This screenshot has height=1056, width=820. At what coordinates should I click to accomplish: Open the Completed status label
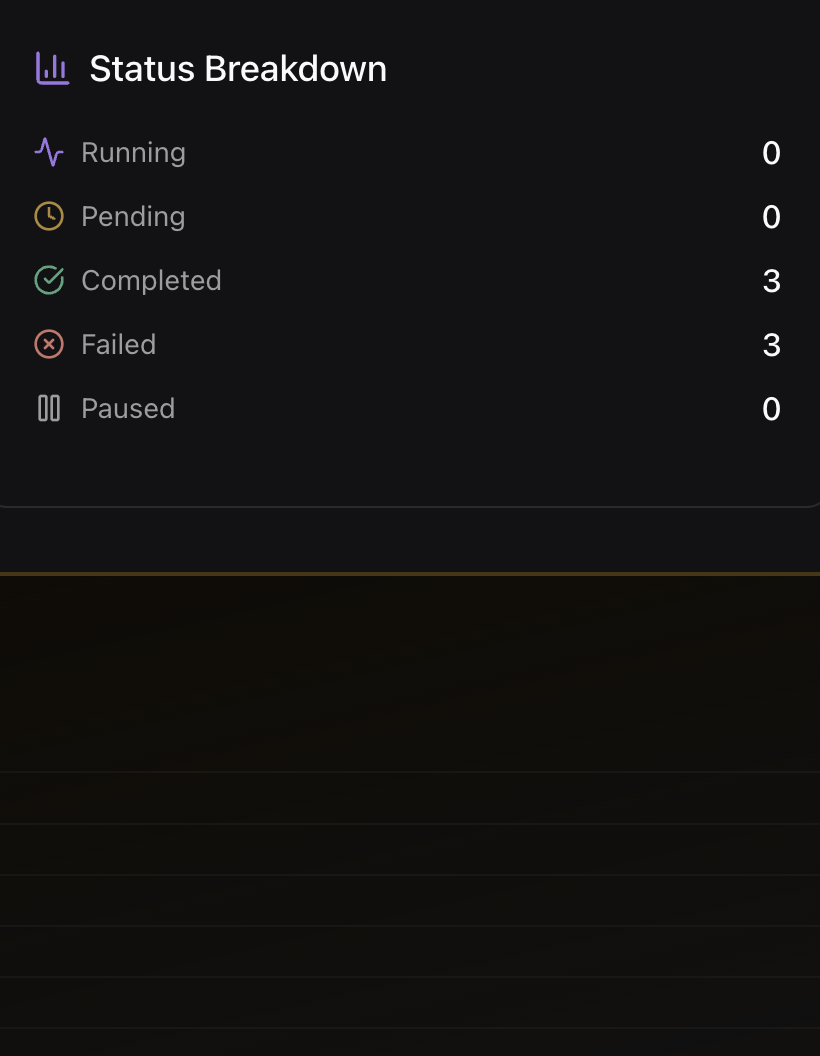pos(151,280)
